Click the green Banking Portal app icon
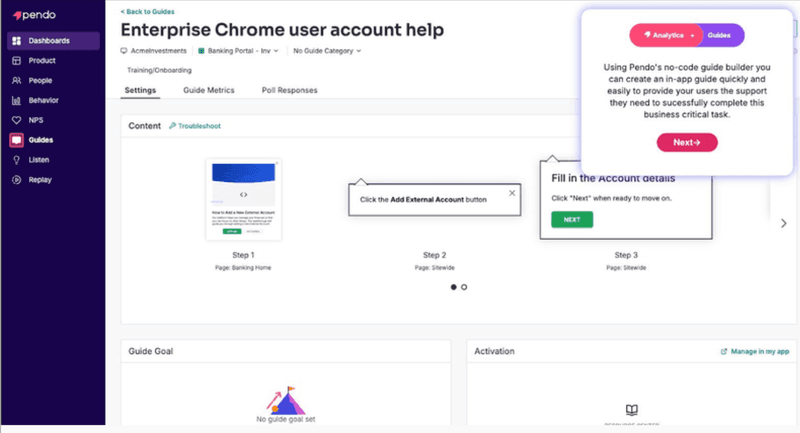800x433 pixels. pyautogui.click(x=202, y=51)
